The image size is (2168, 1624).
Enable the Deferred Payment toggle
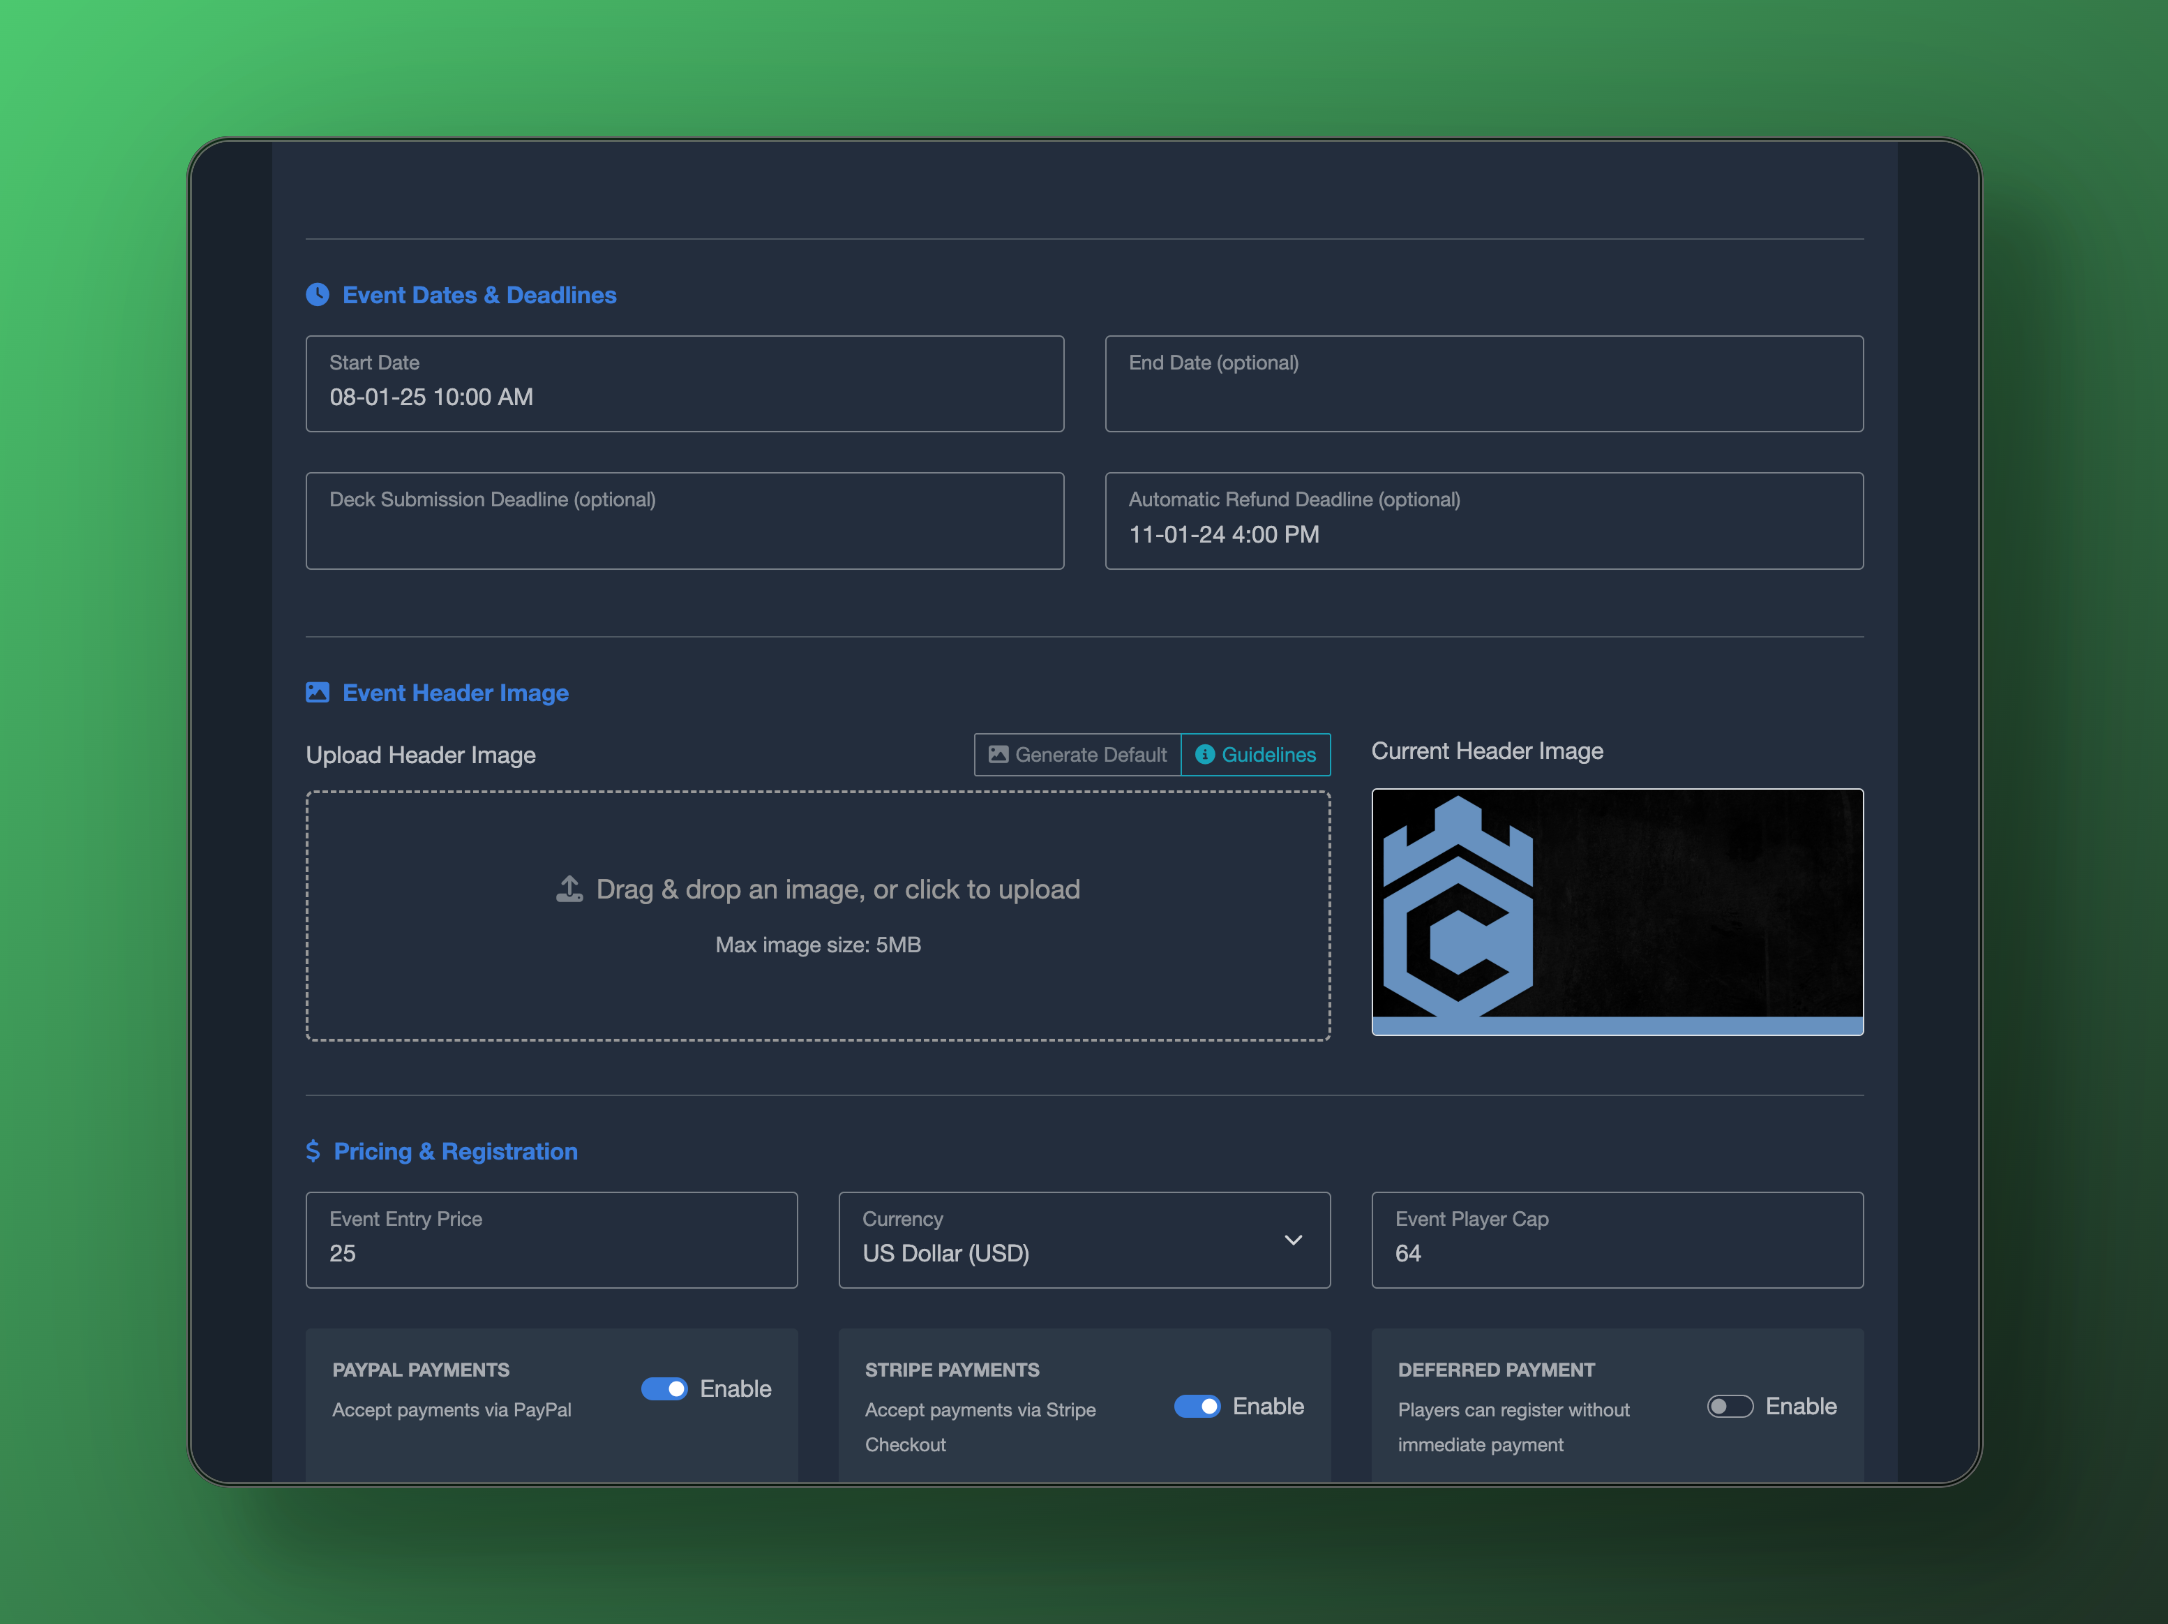(x=1729, y=1406)
